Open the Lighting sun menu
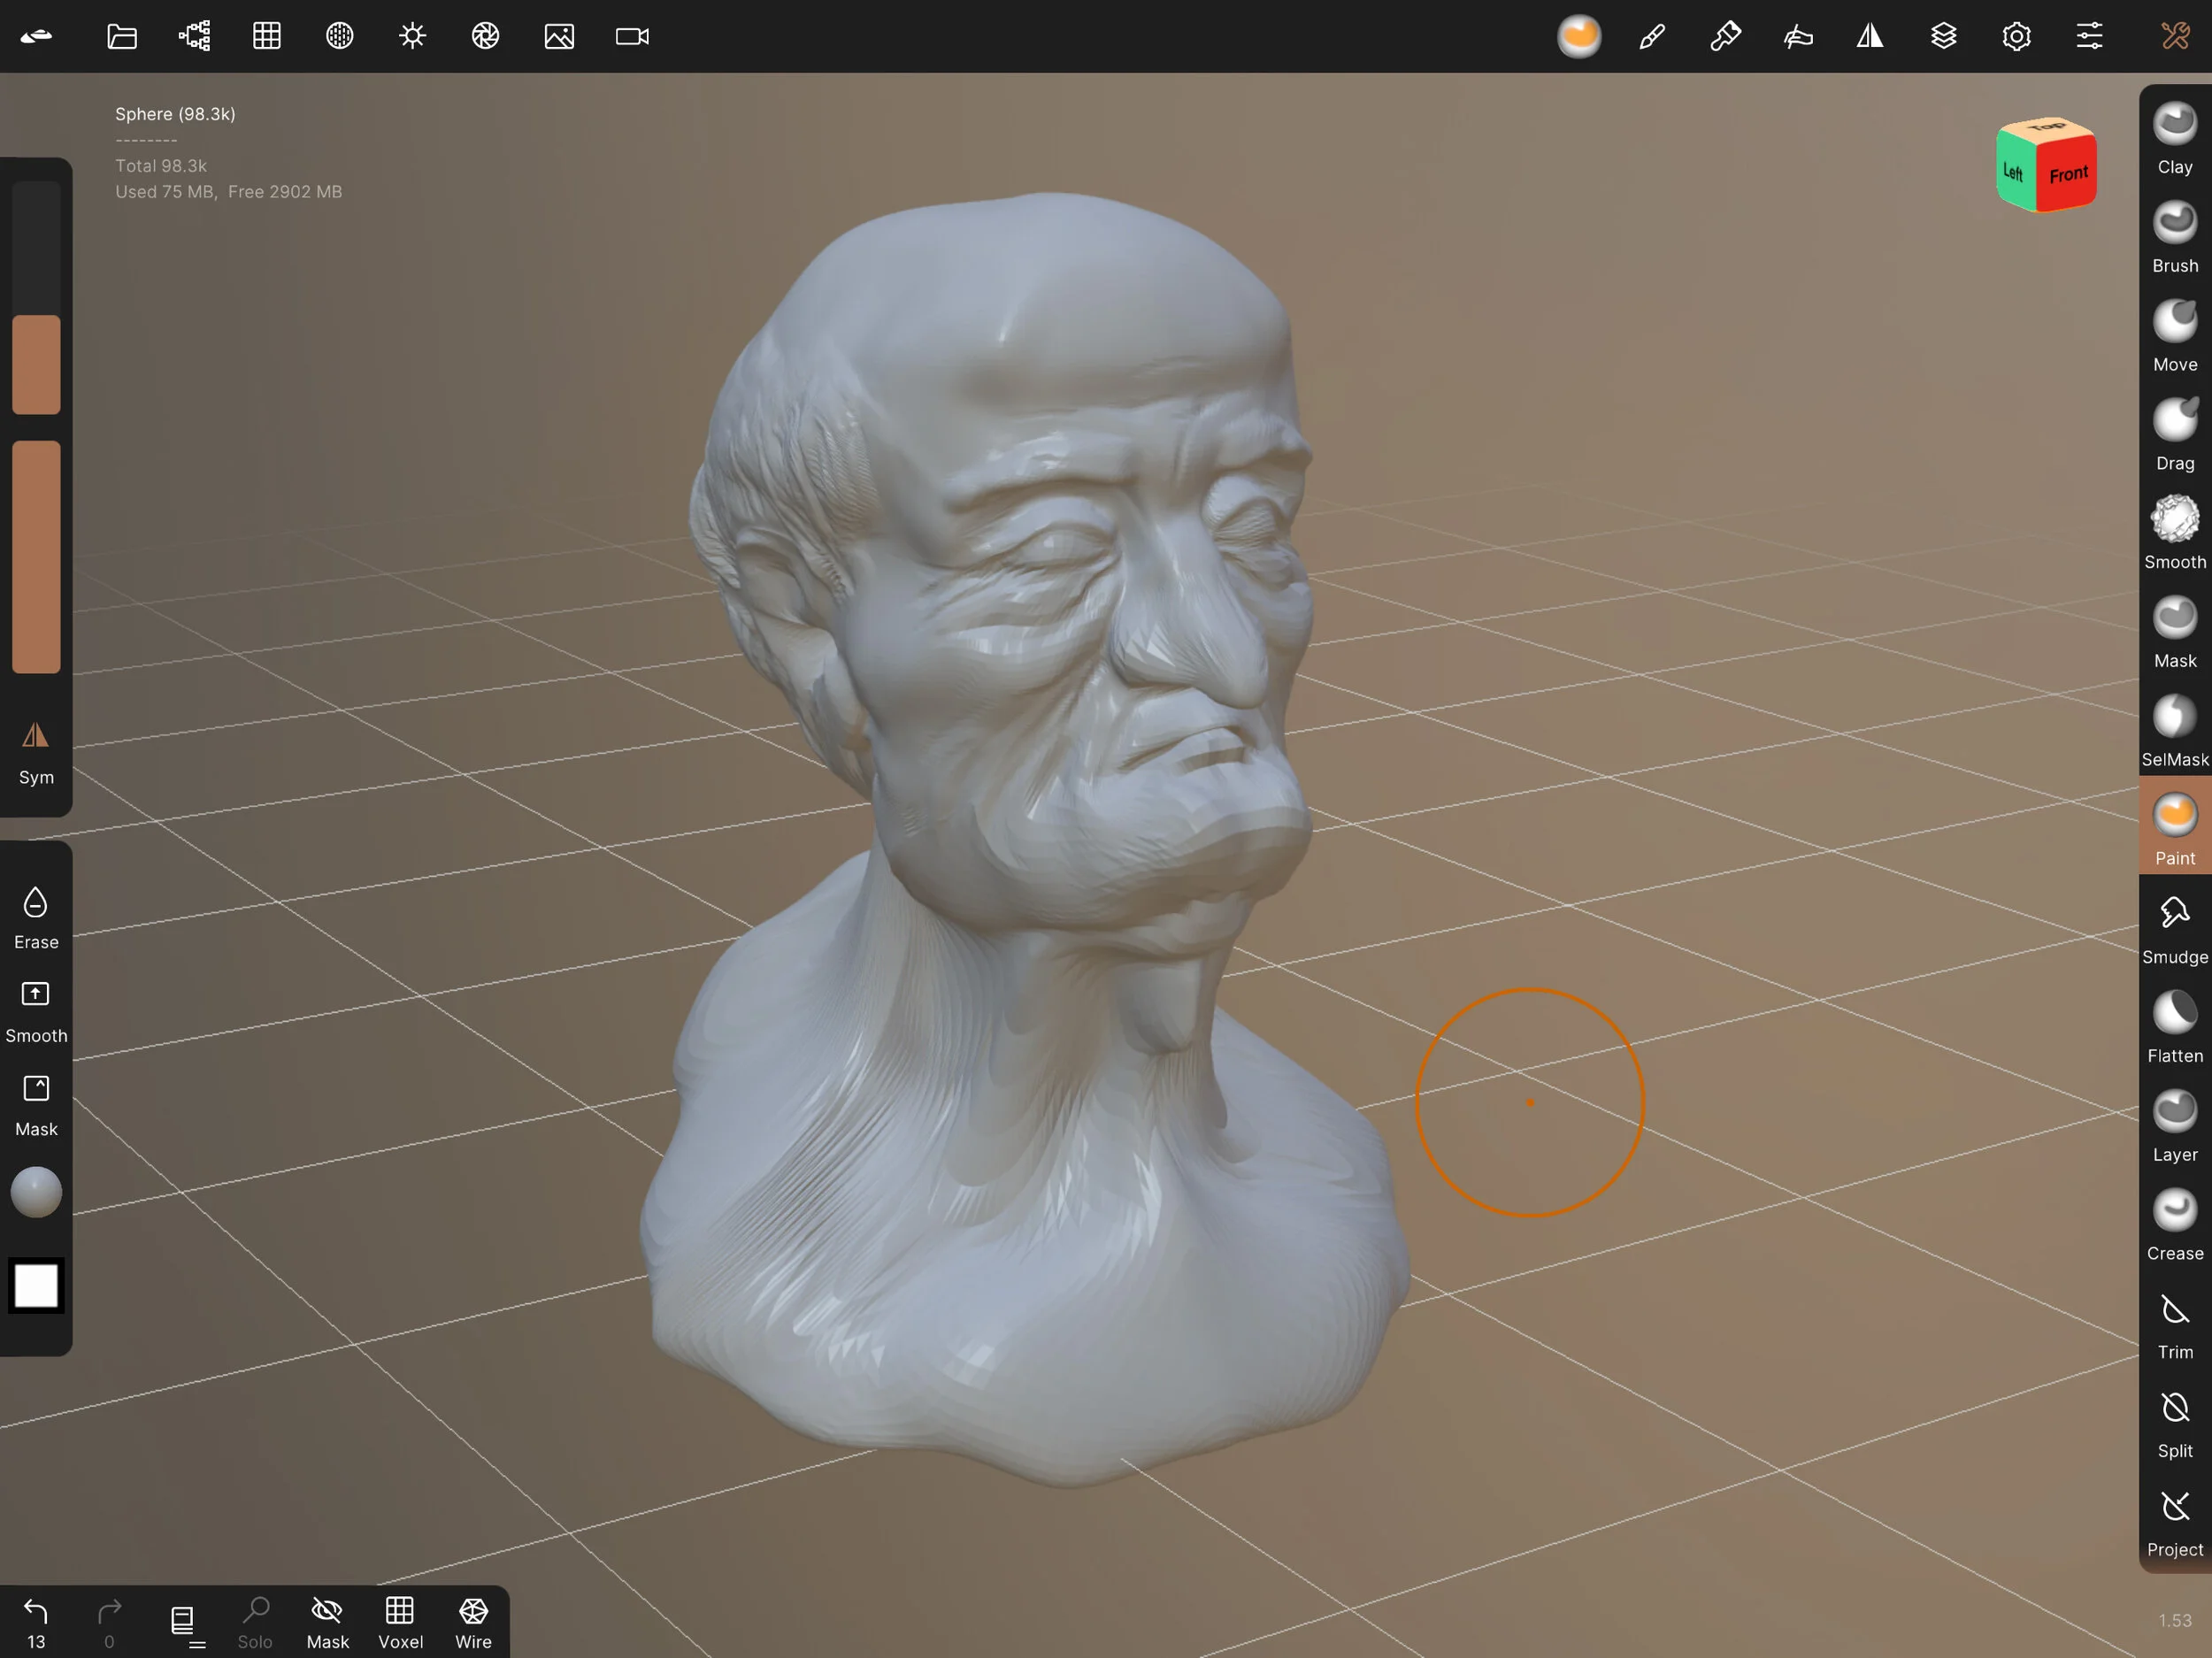 pyautogui.click(x=413, y=37)
